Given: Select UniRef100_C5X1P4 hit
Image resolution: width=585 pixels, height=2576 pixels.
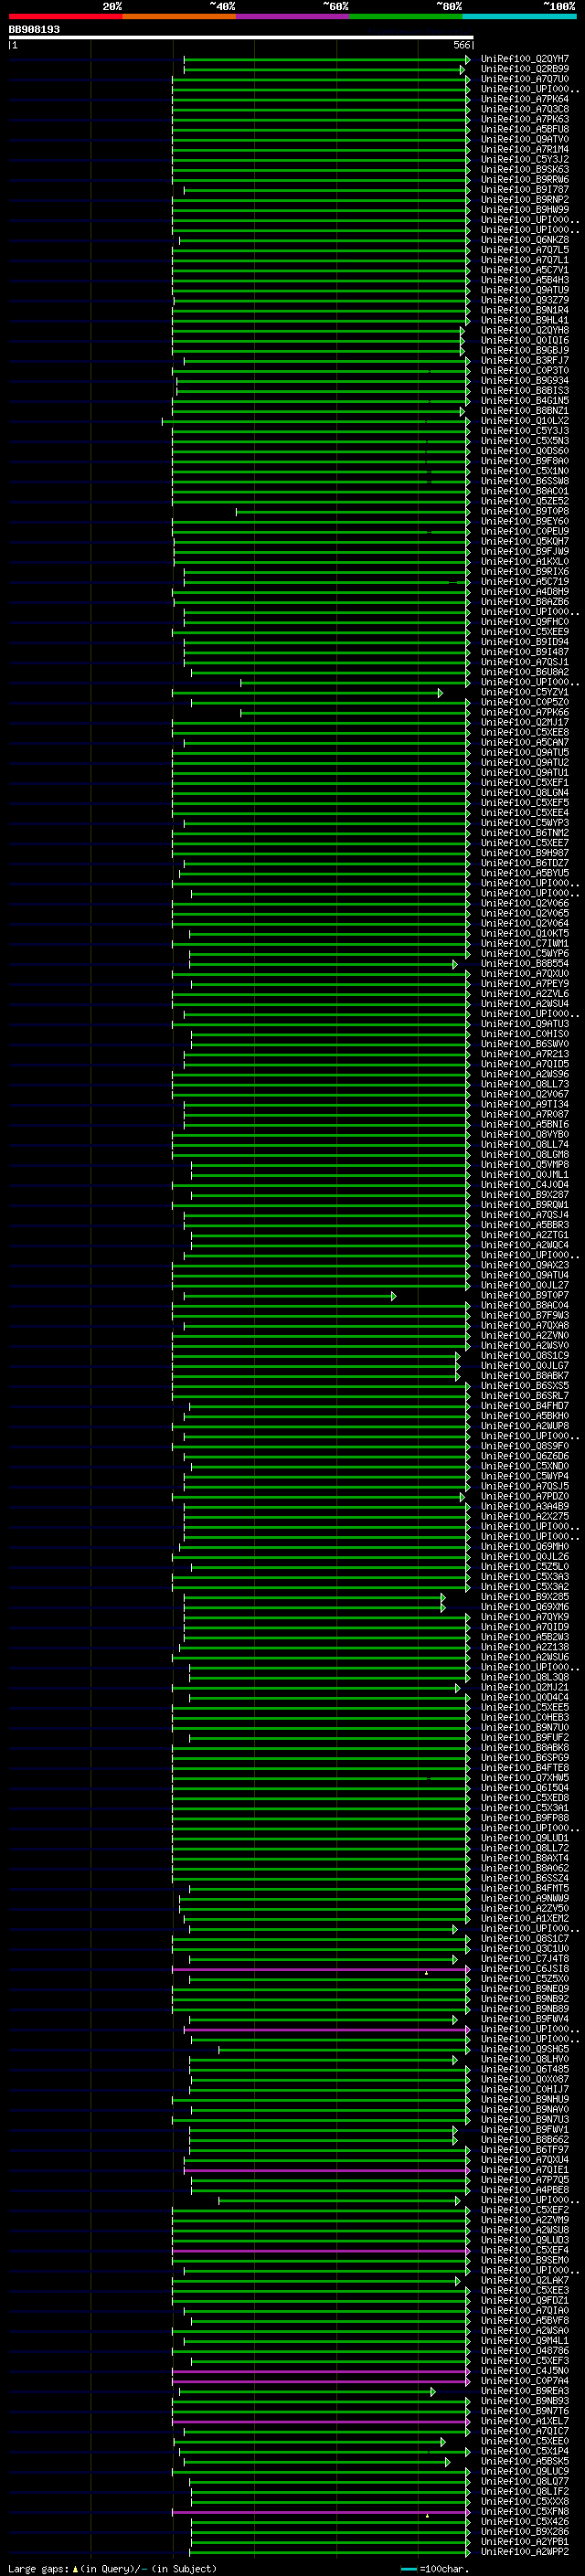Looking at the screenshot, I should 525,2451.
